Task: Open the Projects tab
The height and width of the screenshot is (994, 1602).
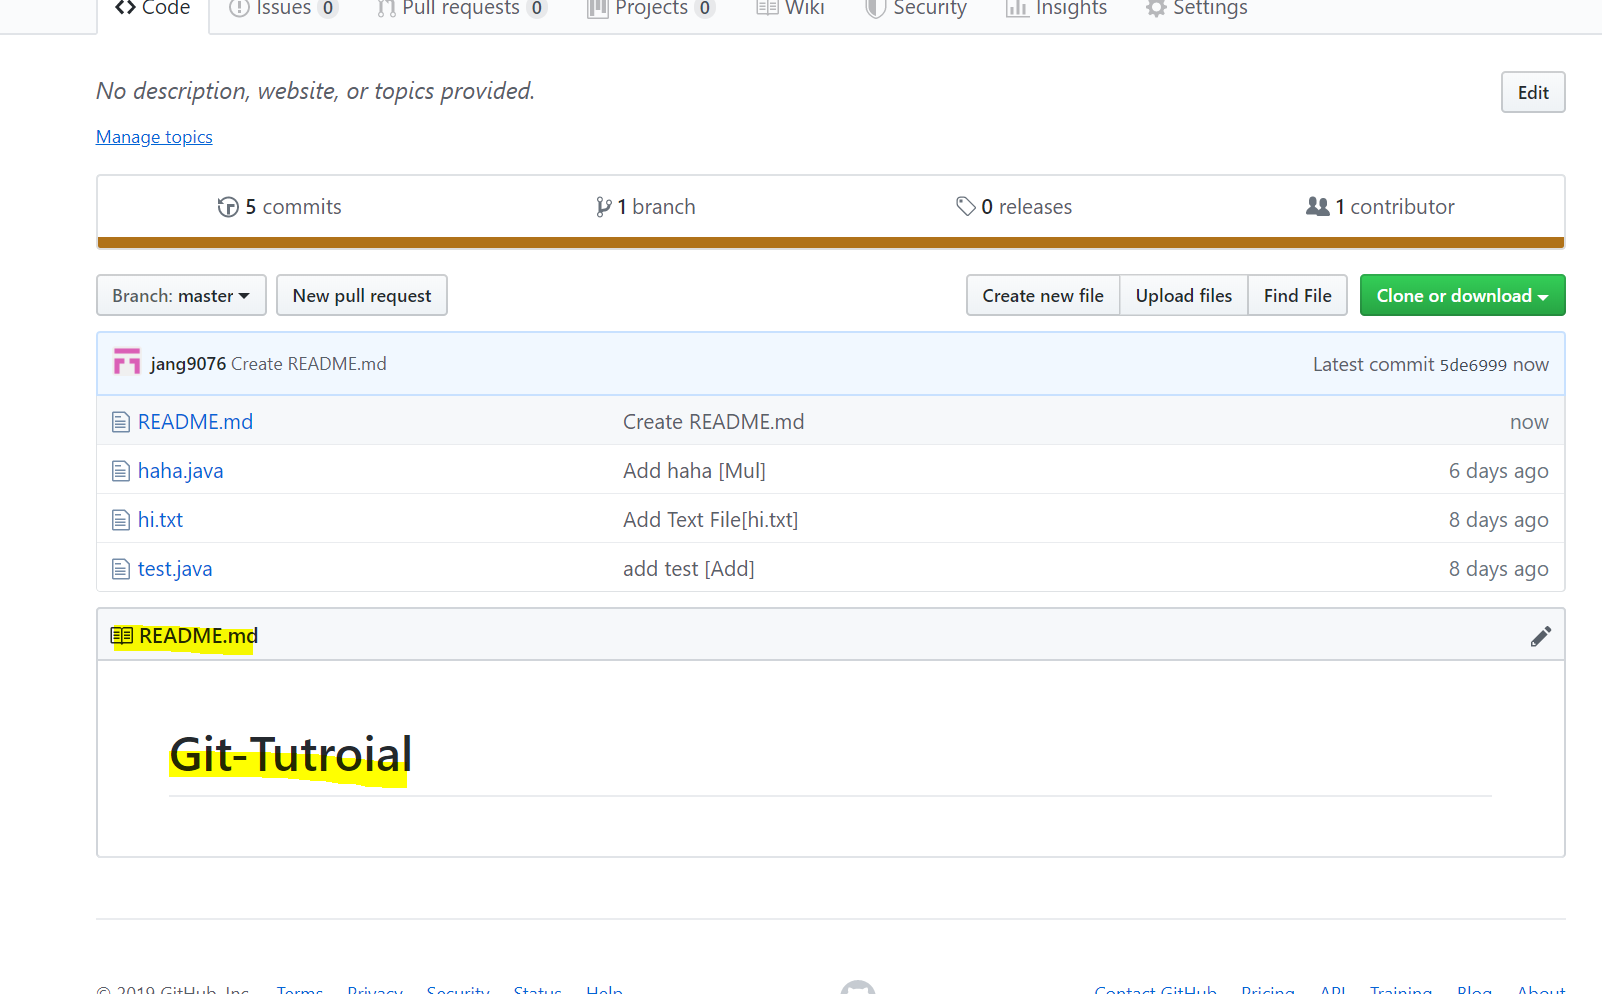Action: 651,9
